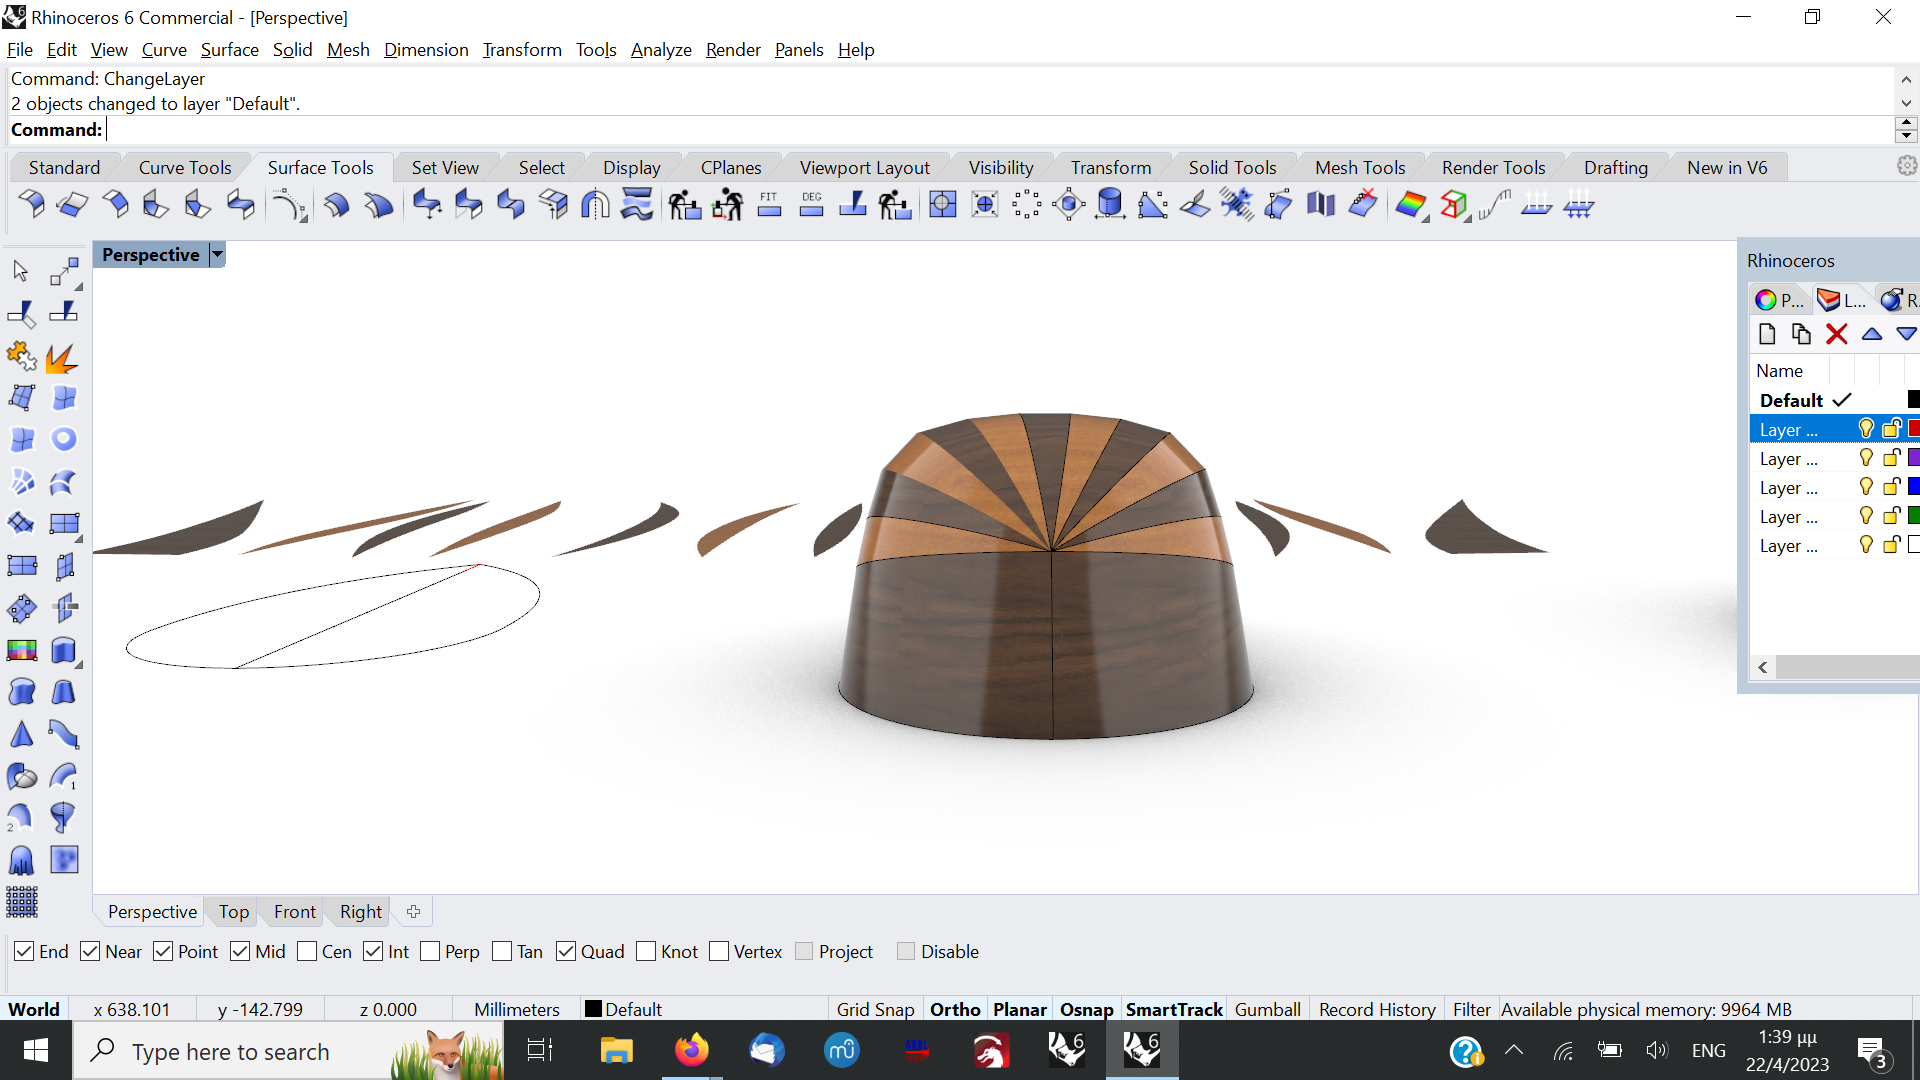
Task: Click the Change degree (DEG) icon
Action: coord(811,205)
